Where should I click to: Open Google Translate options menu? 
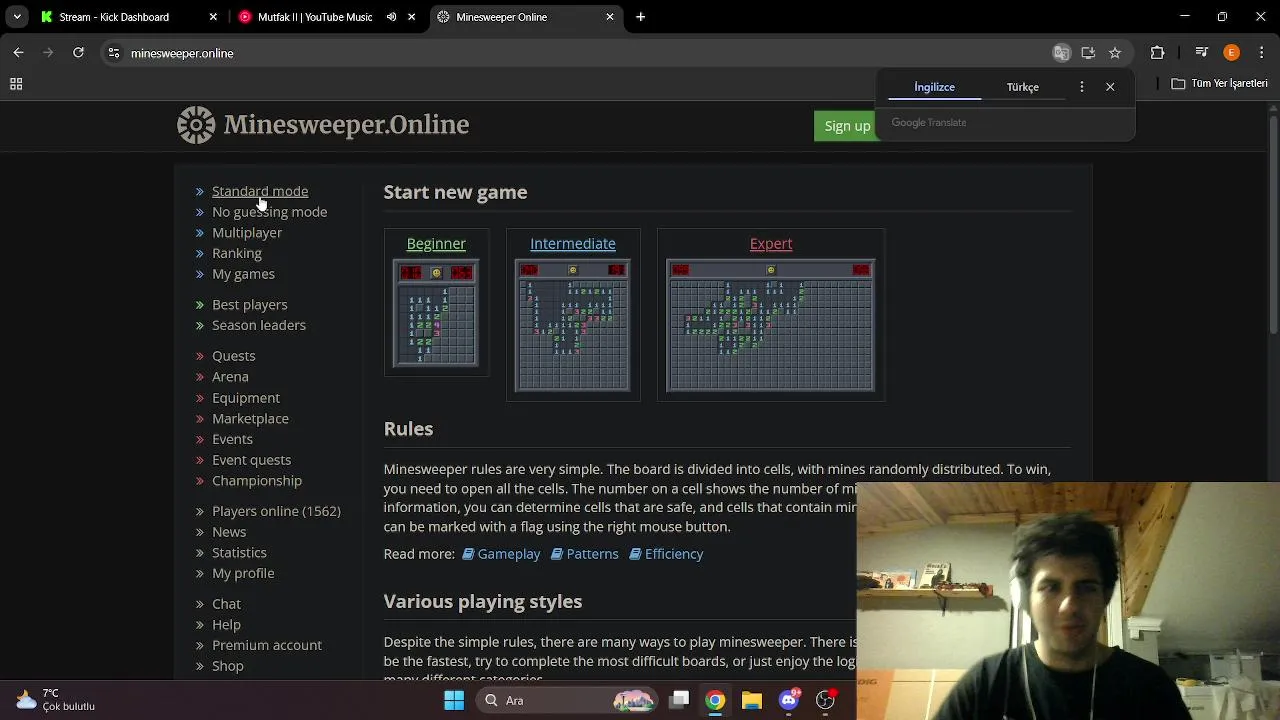(x=1081, y=87)
